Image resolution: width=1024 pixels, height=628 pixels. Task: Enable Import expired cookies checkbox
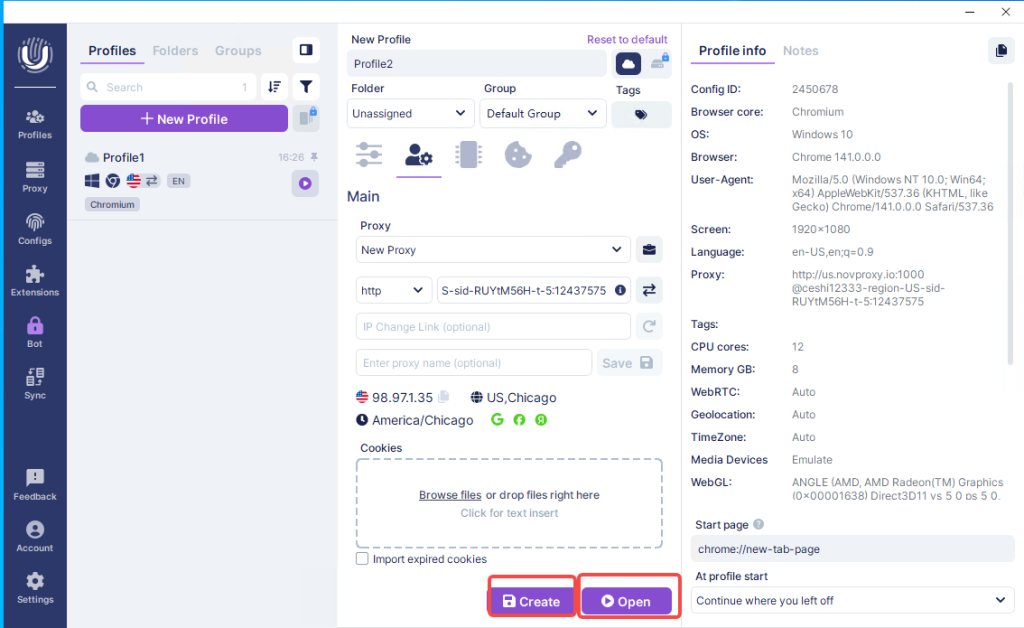click(362, 559)
